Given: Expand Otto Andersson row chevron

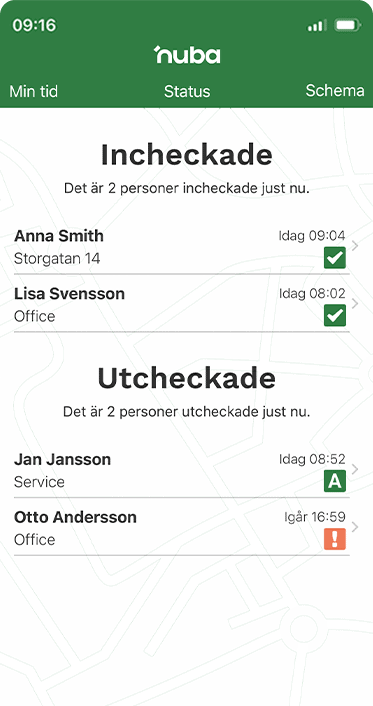Looking at the screenshot, I should click(355, 527).
